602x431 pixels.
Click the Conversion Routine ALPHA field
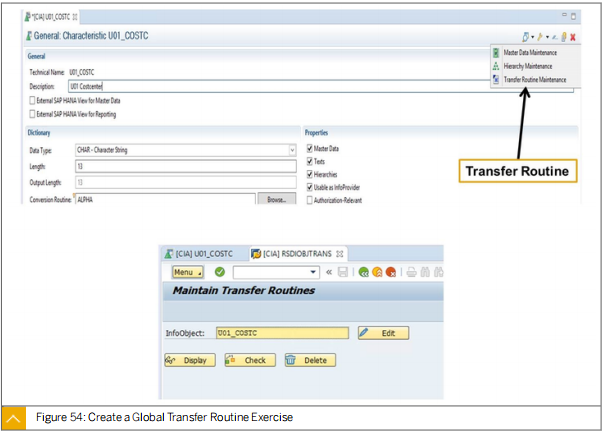[165, 199]
